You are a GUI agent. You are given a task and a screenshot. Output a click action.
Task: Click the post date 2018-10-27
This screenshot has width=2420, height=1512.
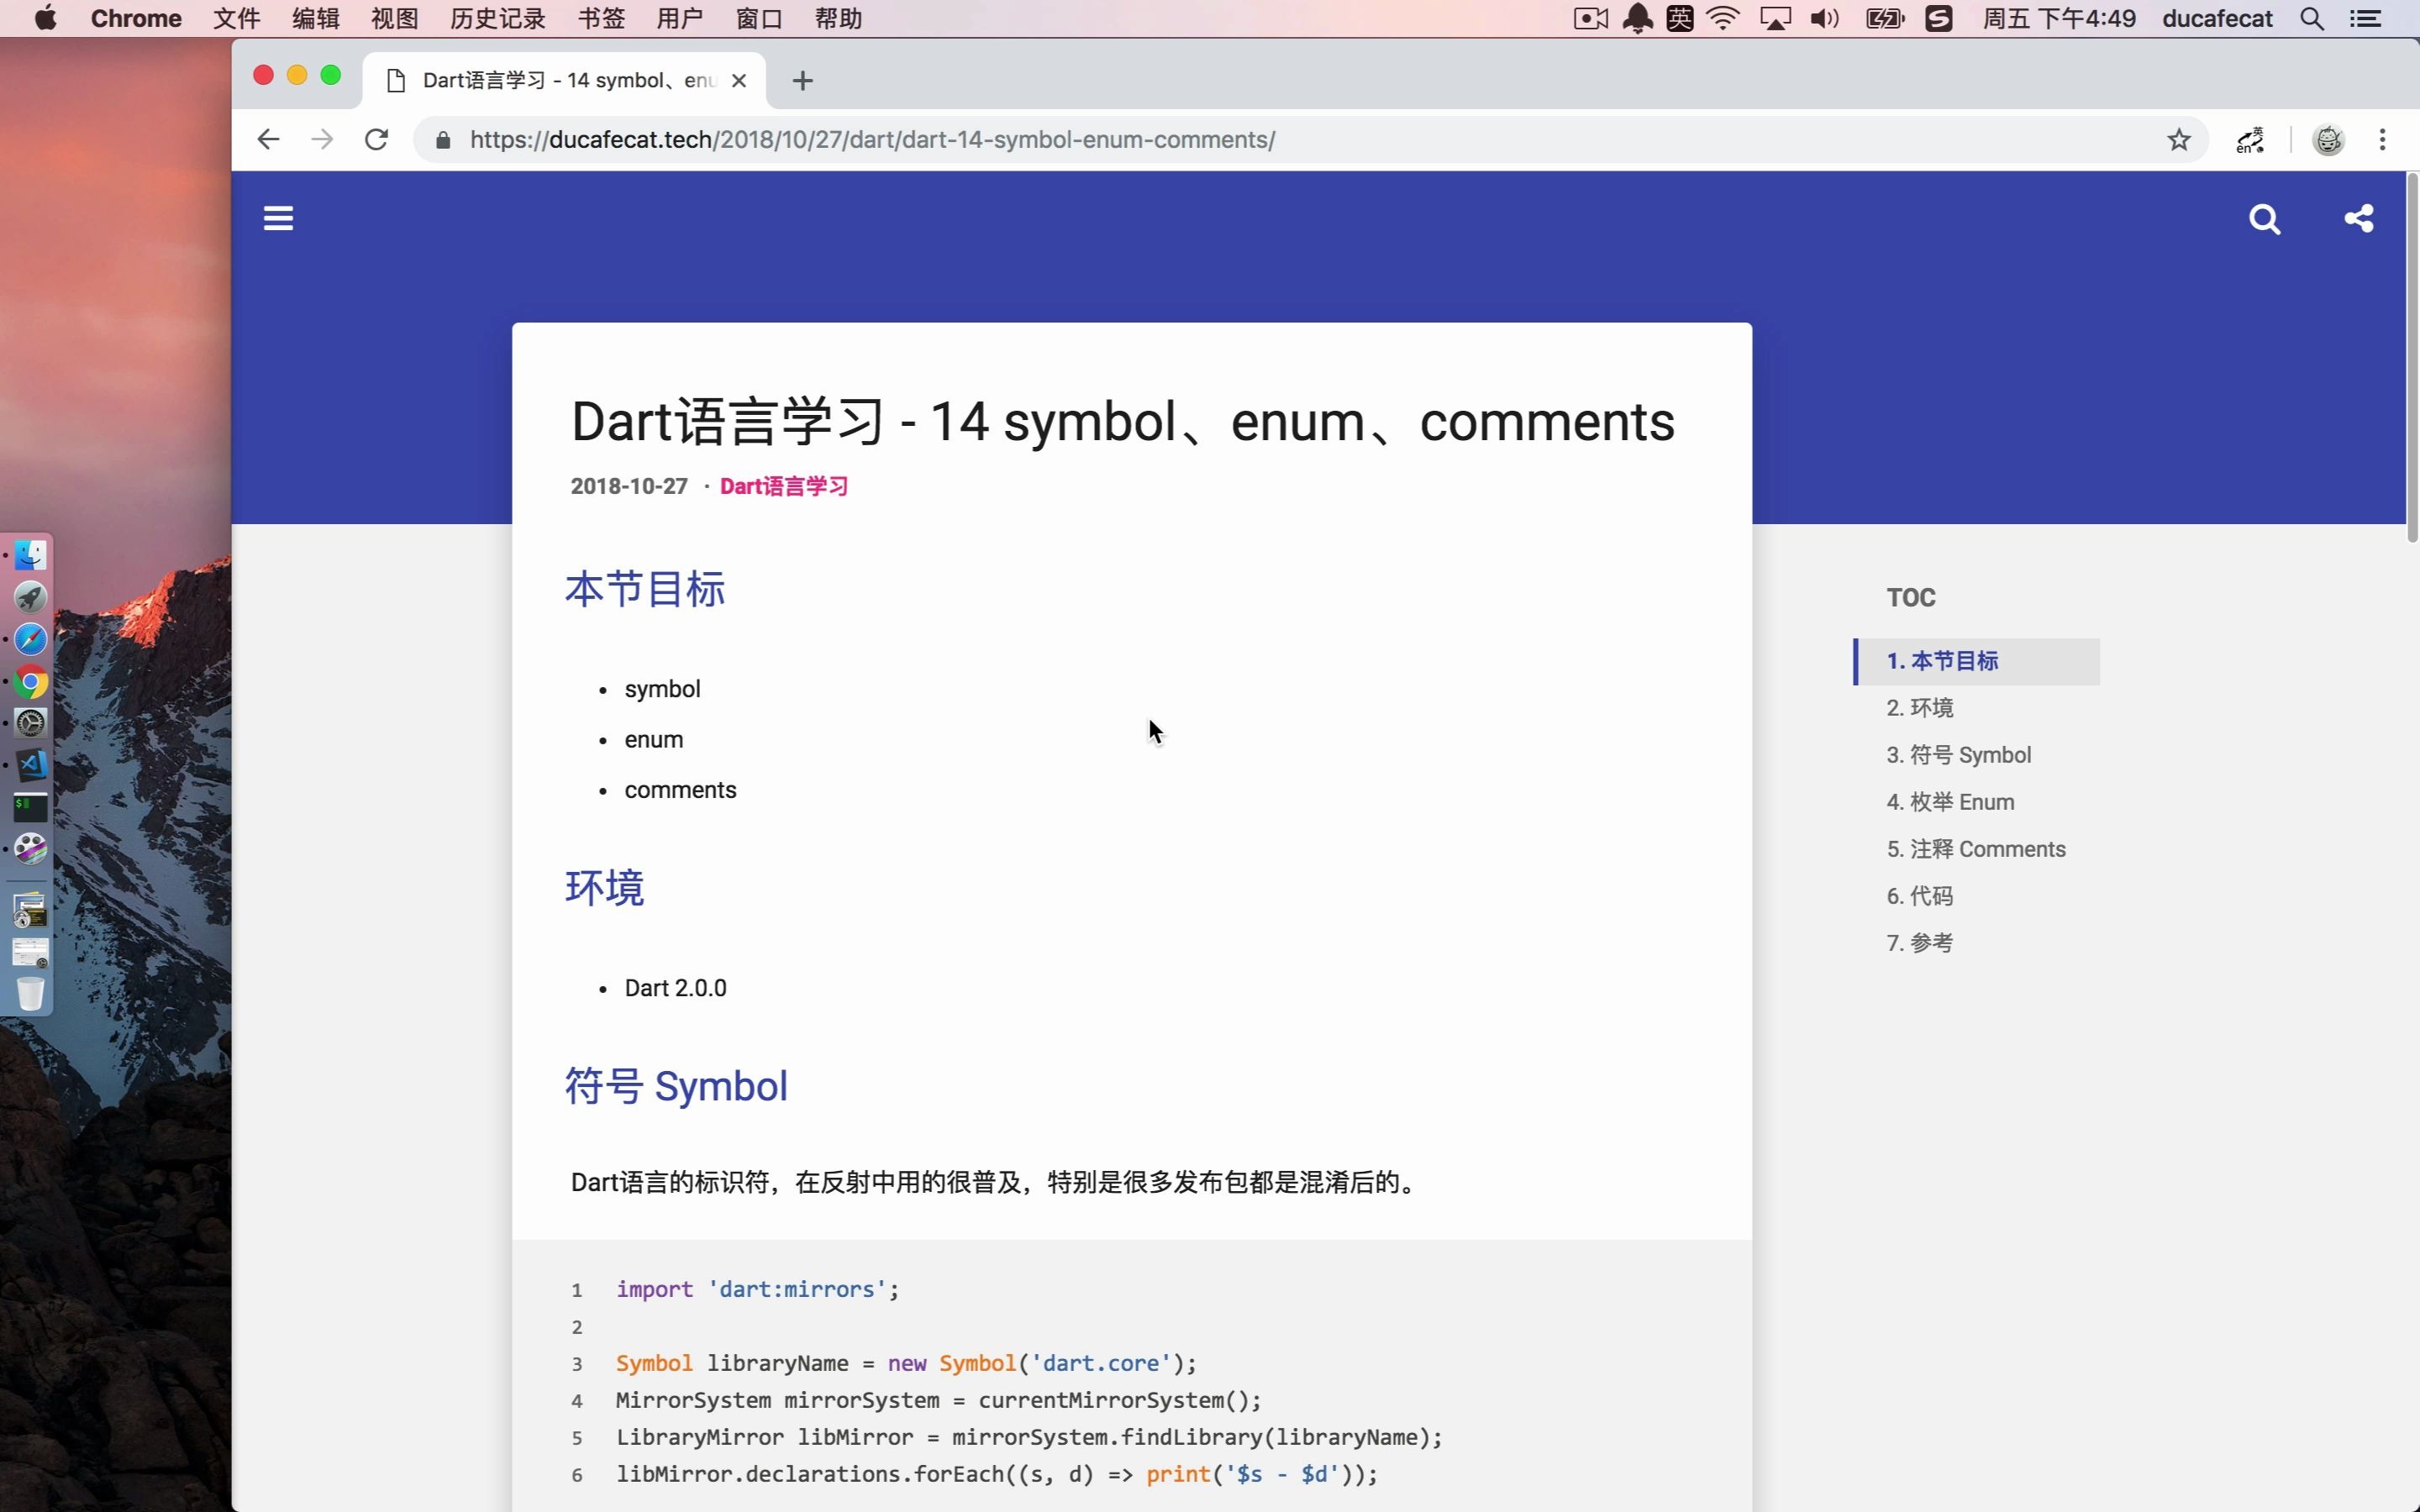click(629, 486)
